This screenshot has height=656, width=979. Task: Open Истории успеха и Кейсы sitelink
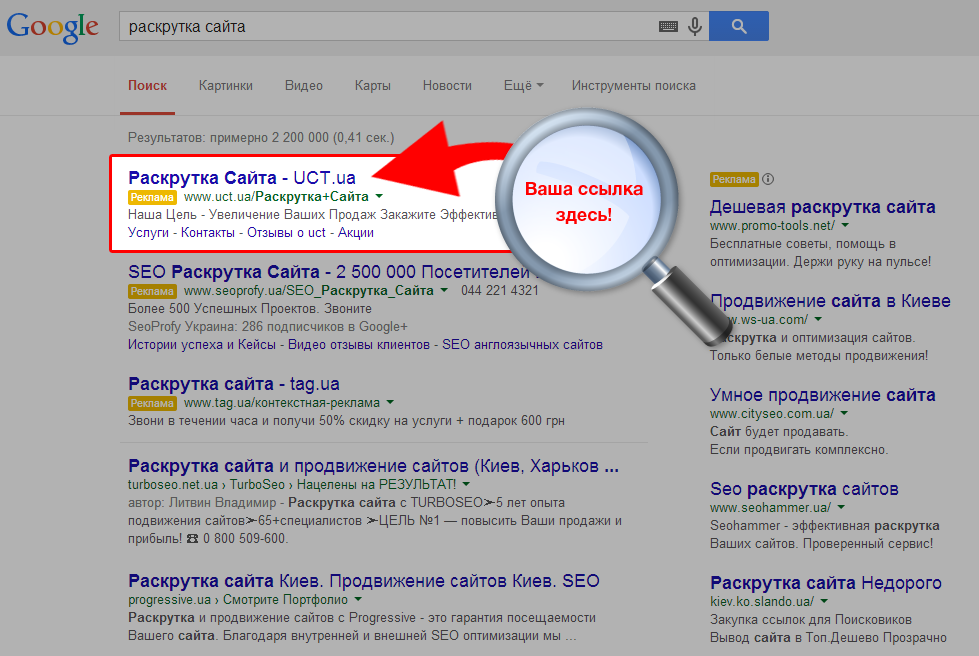click(x=202, y=345)
